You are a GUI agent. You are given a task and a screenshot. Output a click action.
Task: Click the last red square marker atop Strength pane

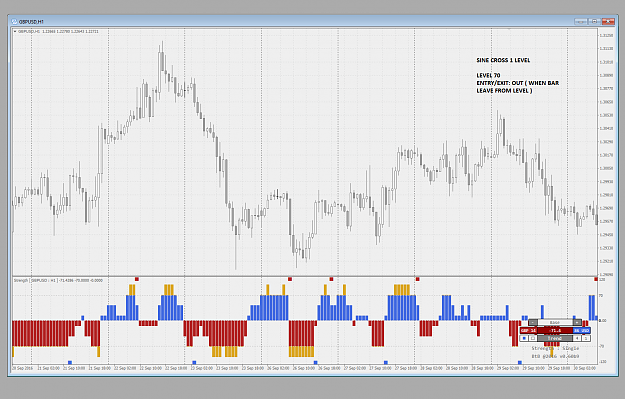(x=596, y=279)
